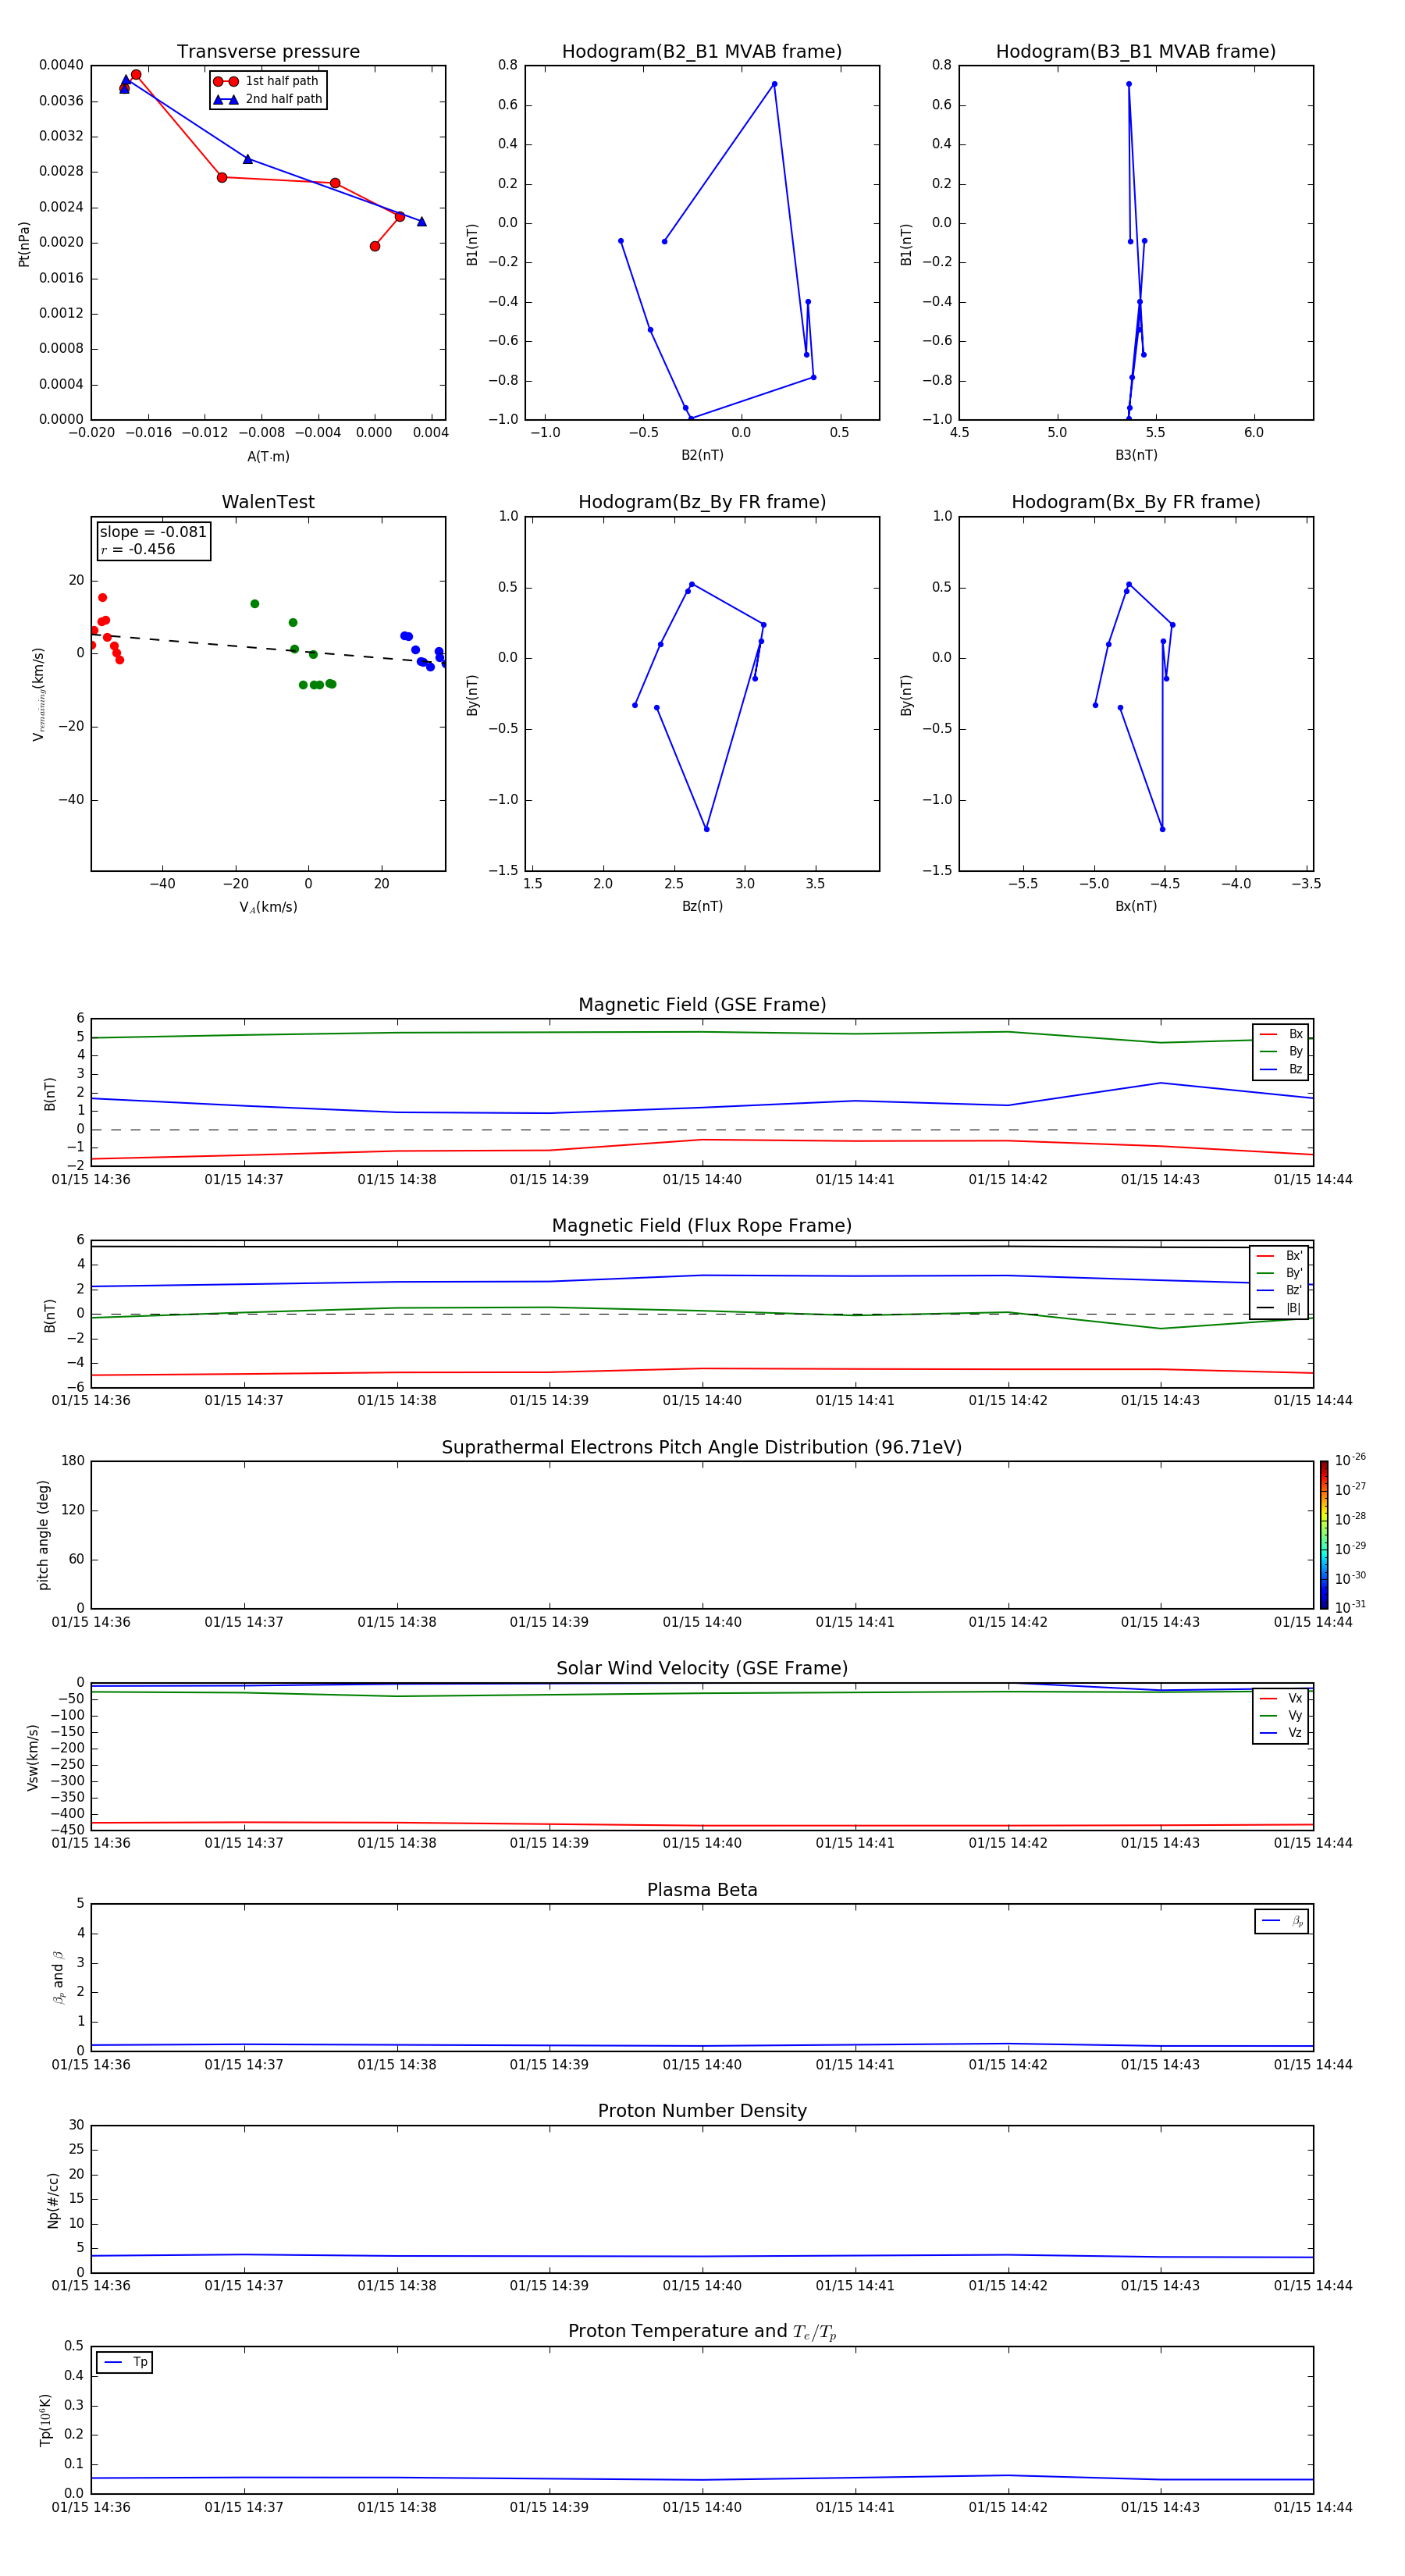The width and height of the screenshot is (1405, 2576).
Task: Click the "Transverse pressure" plot title
Action: (268, 52)
